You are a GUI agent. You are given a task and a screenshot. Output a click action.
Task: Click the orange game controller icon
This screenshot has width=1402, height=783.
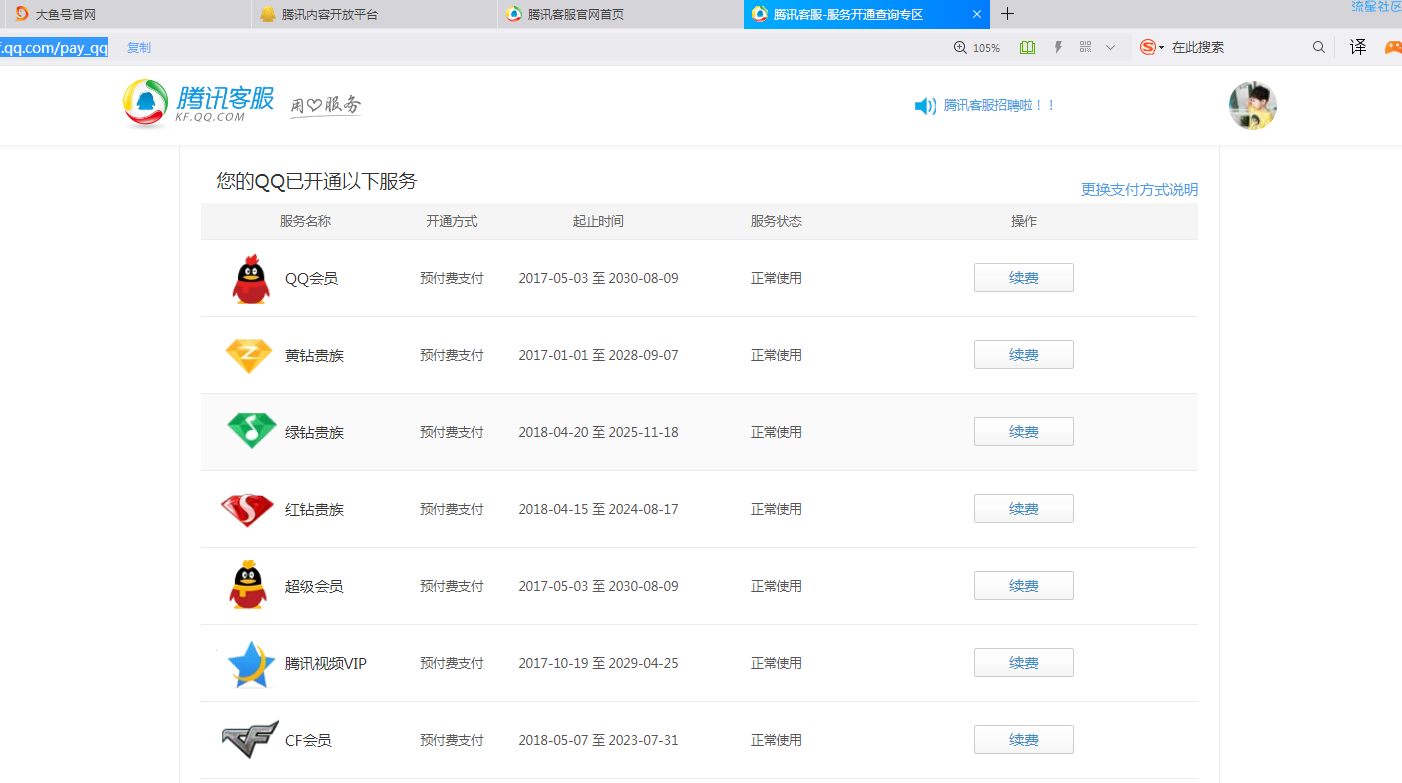[x=1392, y=47]
